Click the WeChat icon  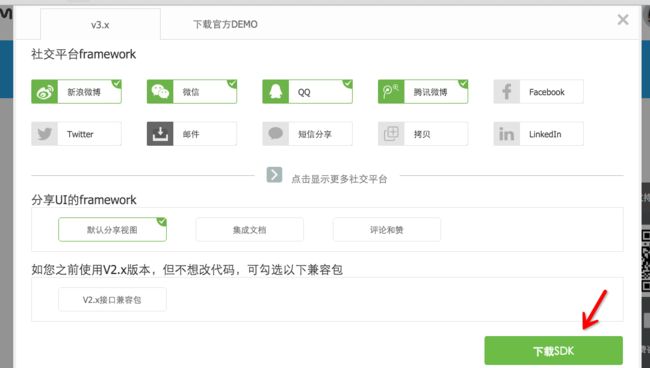[x=160, y=92]
